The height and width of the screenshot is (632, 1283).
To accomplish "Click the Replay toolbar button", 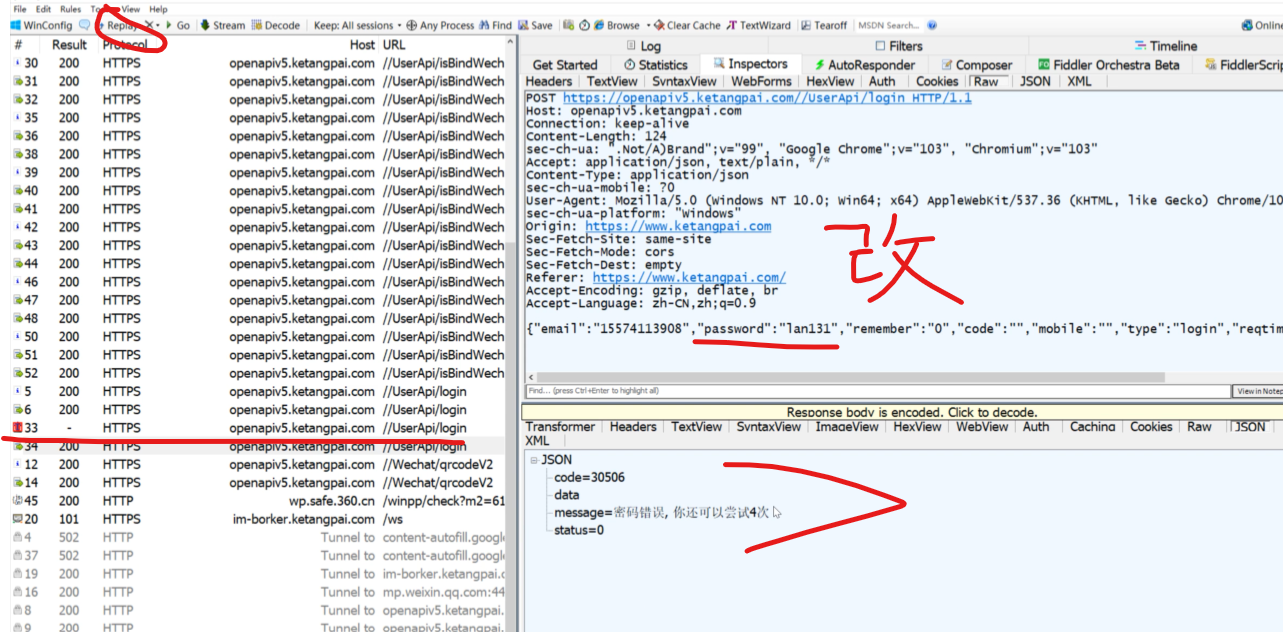I will pyautogui.click(x=119, y=25).
